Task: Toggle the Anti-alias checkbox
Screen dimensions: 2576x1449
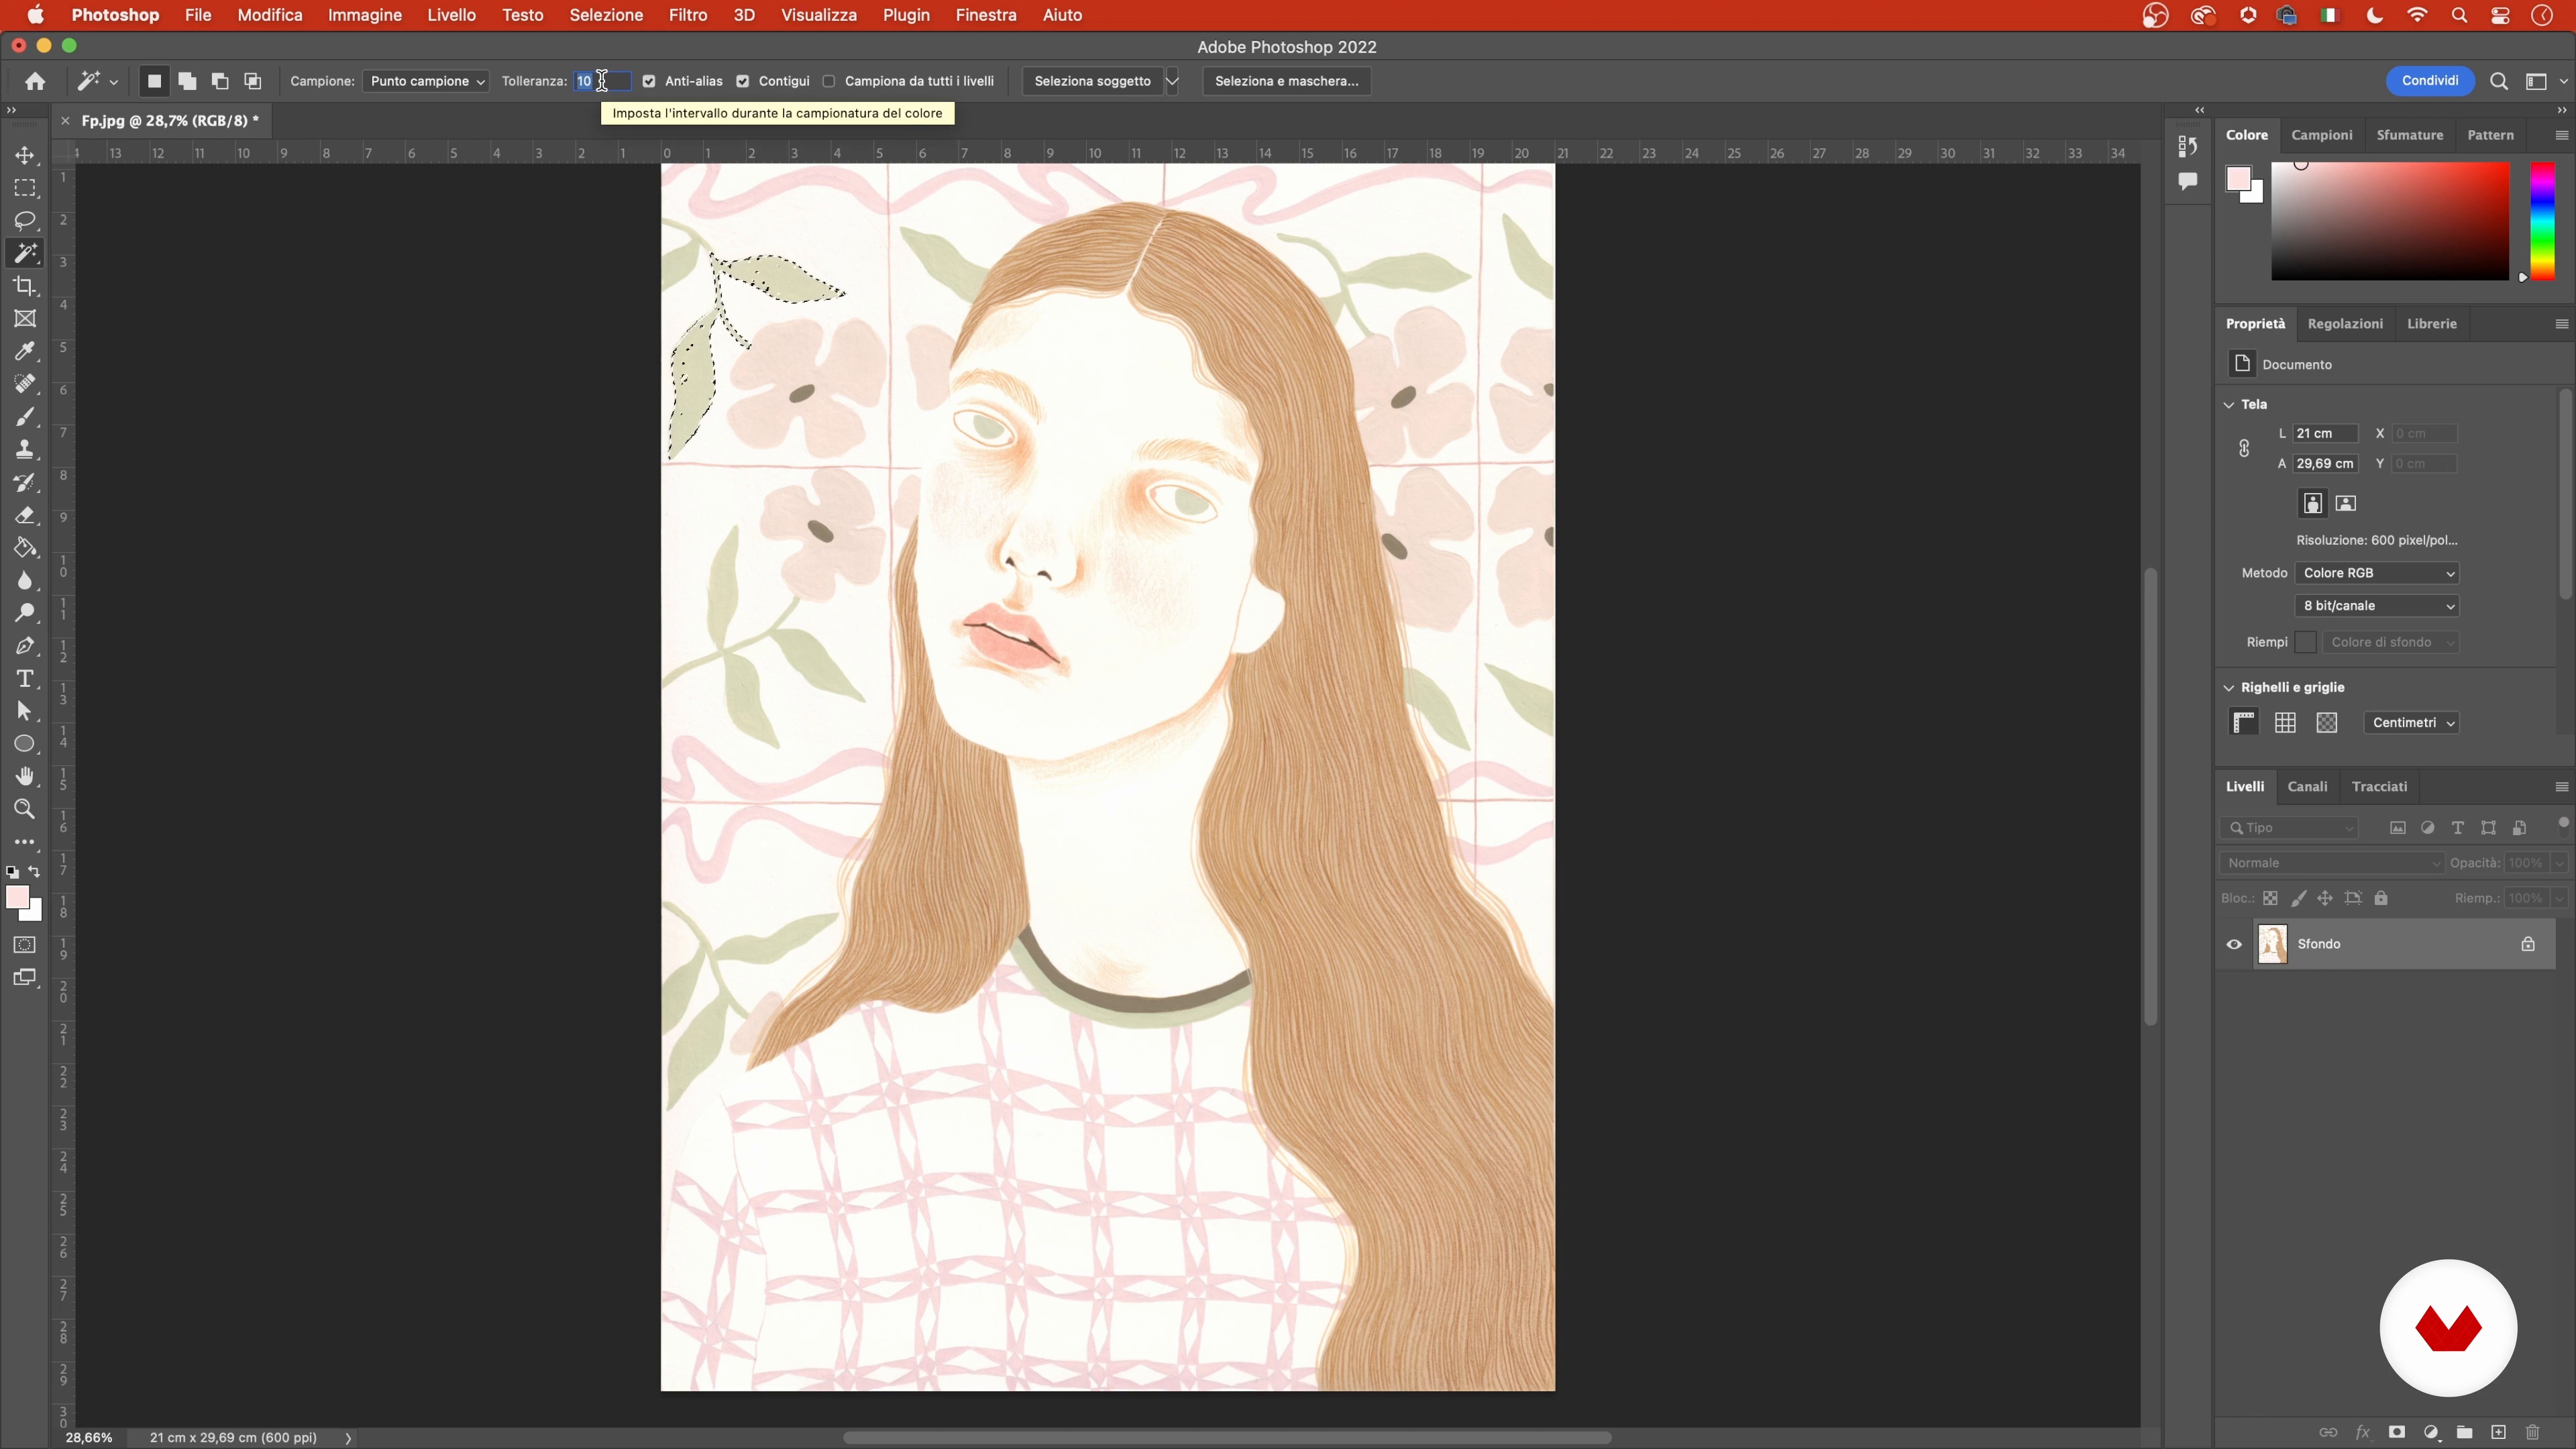Action: pyautogui.click(x=649, y=81)
